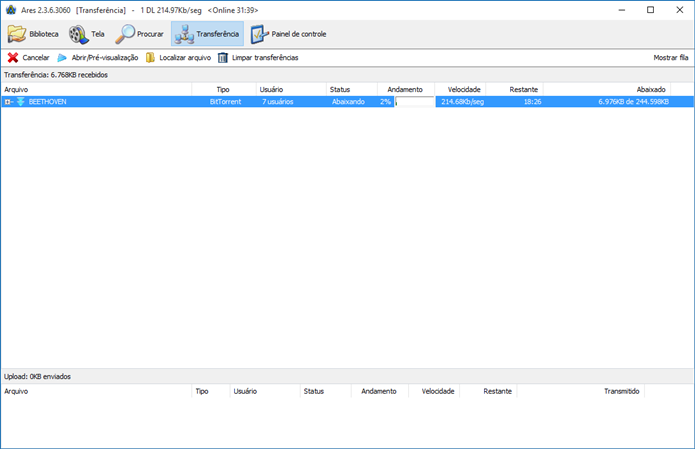Screen dimensions: 695x449
Task: Click the upload list Restante column header
Action: [488, 391]
